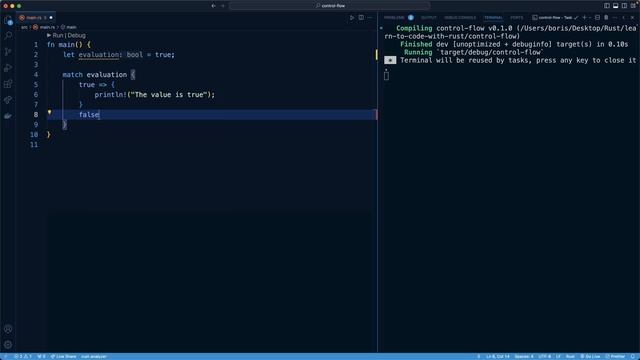The height and width of the screenshot is (360, 640).
Task: Create a new terminal with plus icon
Action: 584,18
